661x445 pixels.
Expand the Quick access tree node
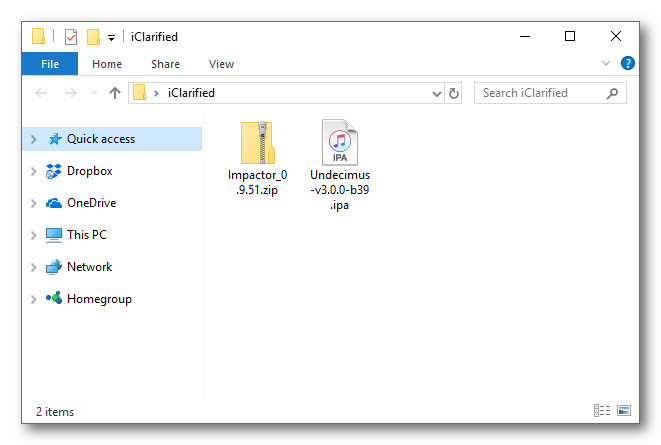(34, 139)
